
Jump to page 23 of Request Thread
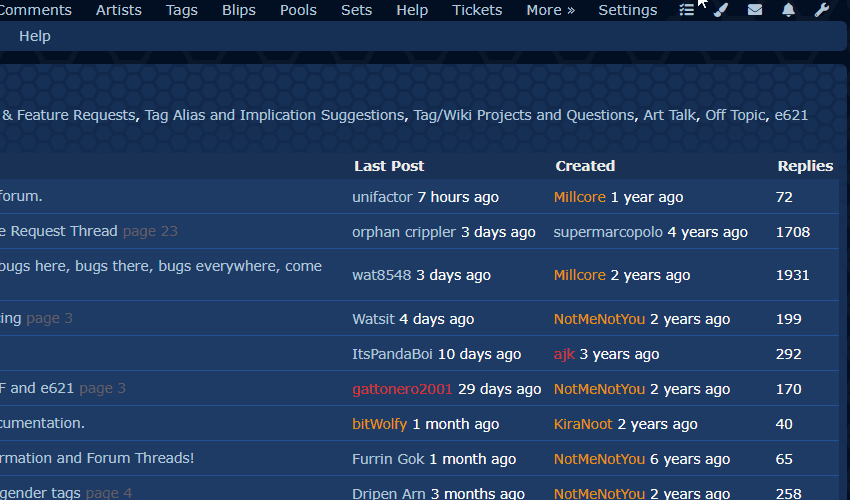150,231
